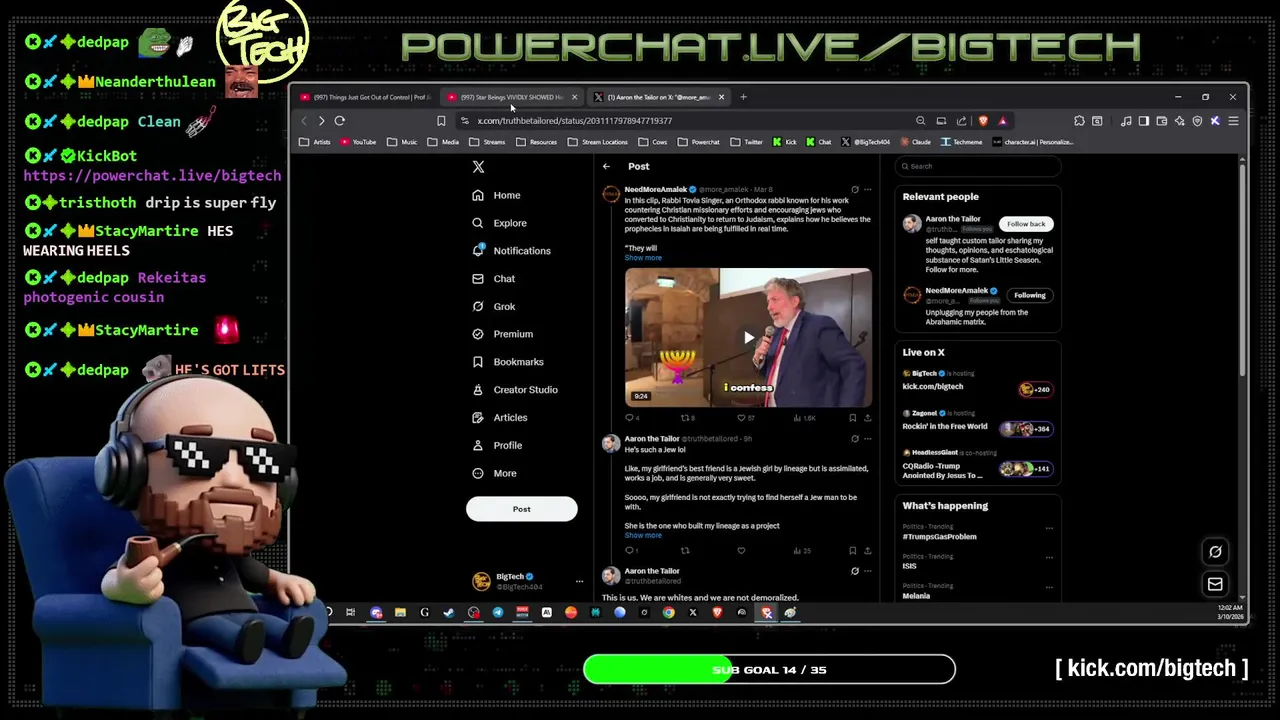Open the browser extensions puzzle icon
The width and height of the screenshot is (1280, 720).
pos(1079,121)
